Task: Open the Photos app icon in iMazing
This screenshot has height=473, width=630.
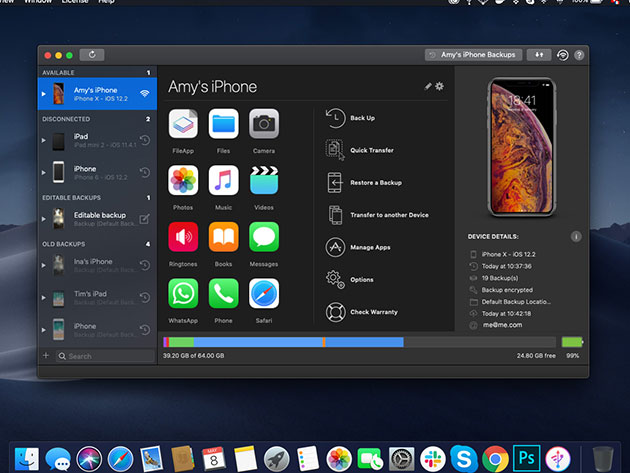Action: (183, 180)
